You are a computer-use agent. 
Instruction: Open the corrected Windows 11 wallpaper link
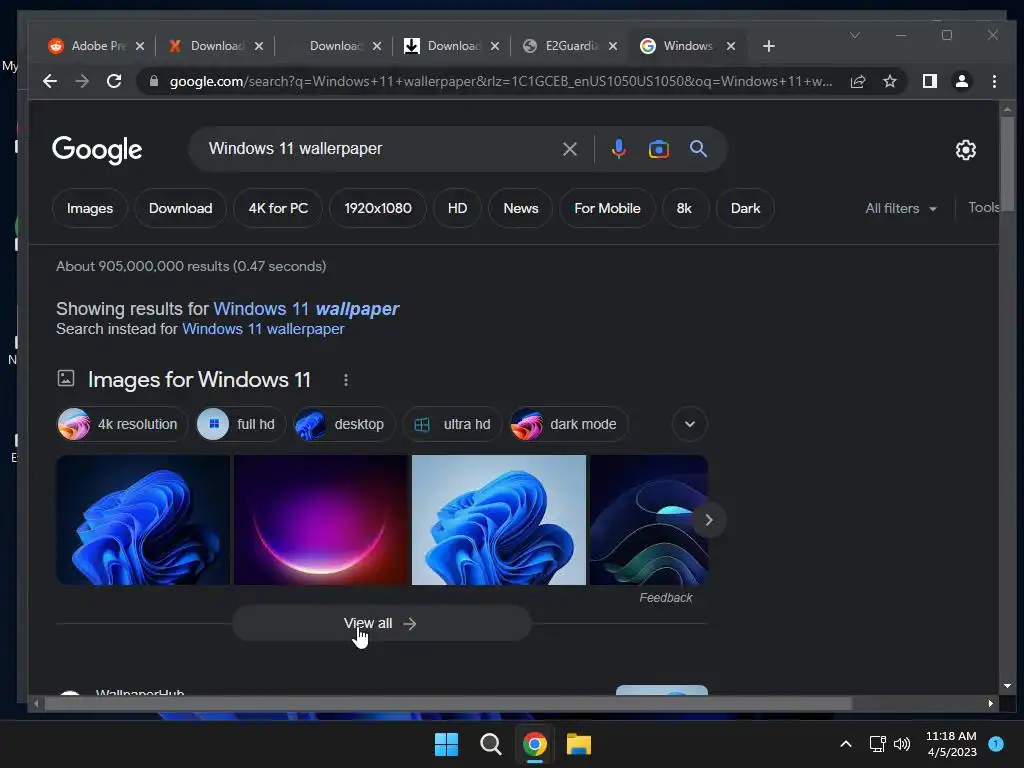(306, 309)
